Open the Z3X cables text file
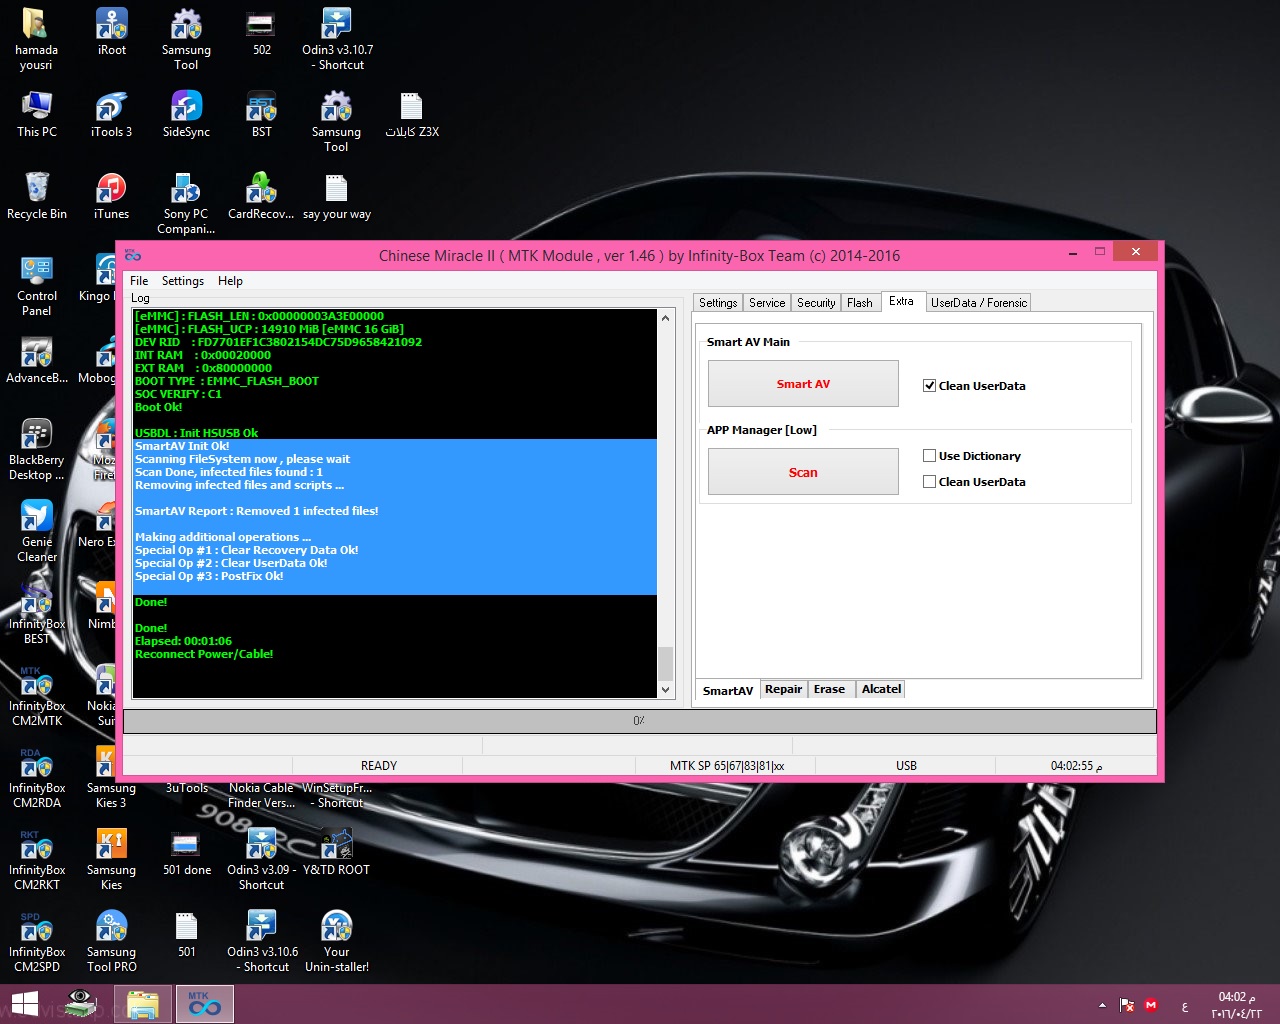The height and width of the screenshot is (1024, 1280). 412,114
